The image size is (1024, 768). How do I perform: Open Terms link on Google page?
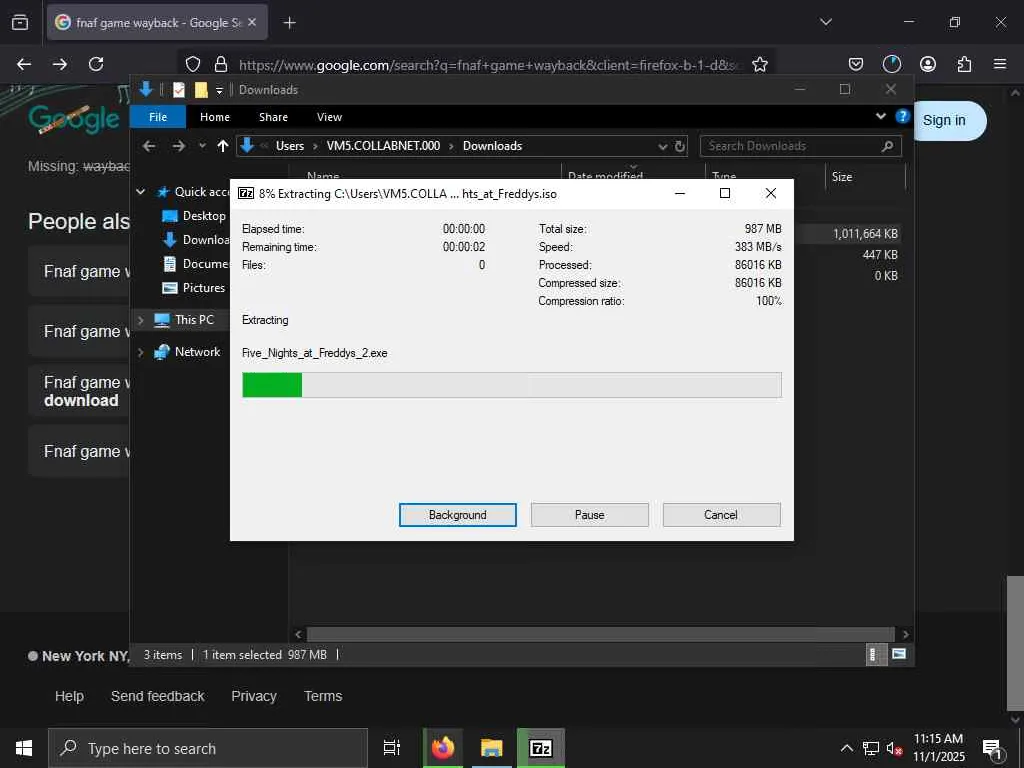coord(323,696)
